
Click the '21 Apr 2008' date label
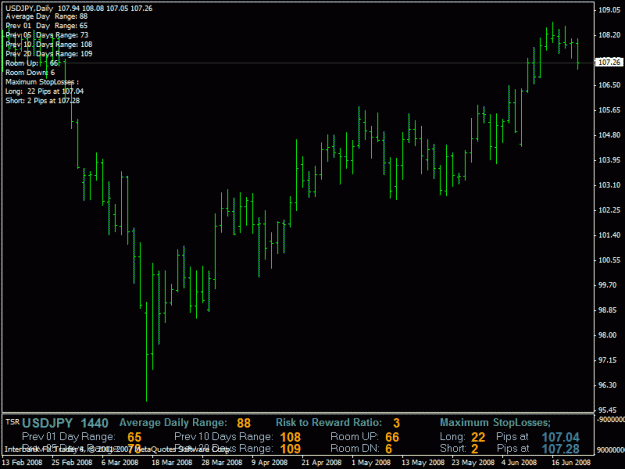[321, 462]
